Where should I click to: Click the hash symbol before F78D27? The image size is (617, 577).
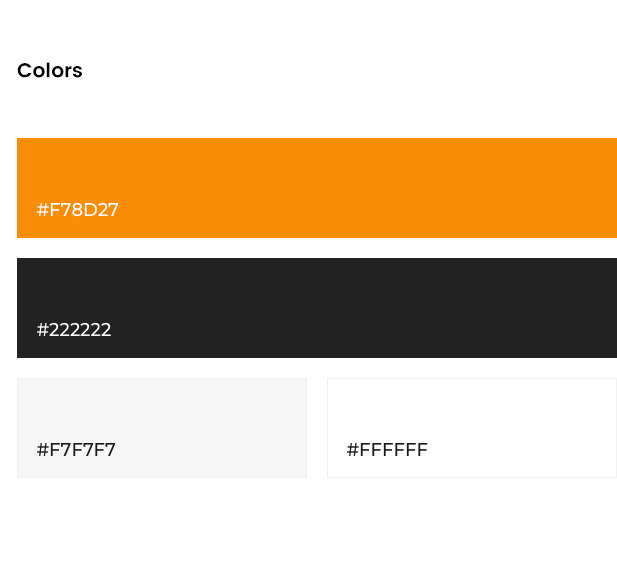[42, 210]
